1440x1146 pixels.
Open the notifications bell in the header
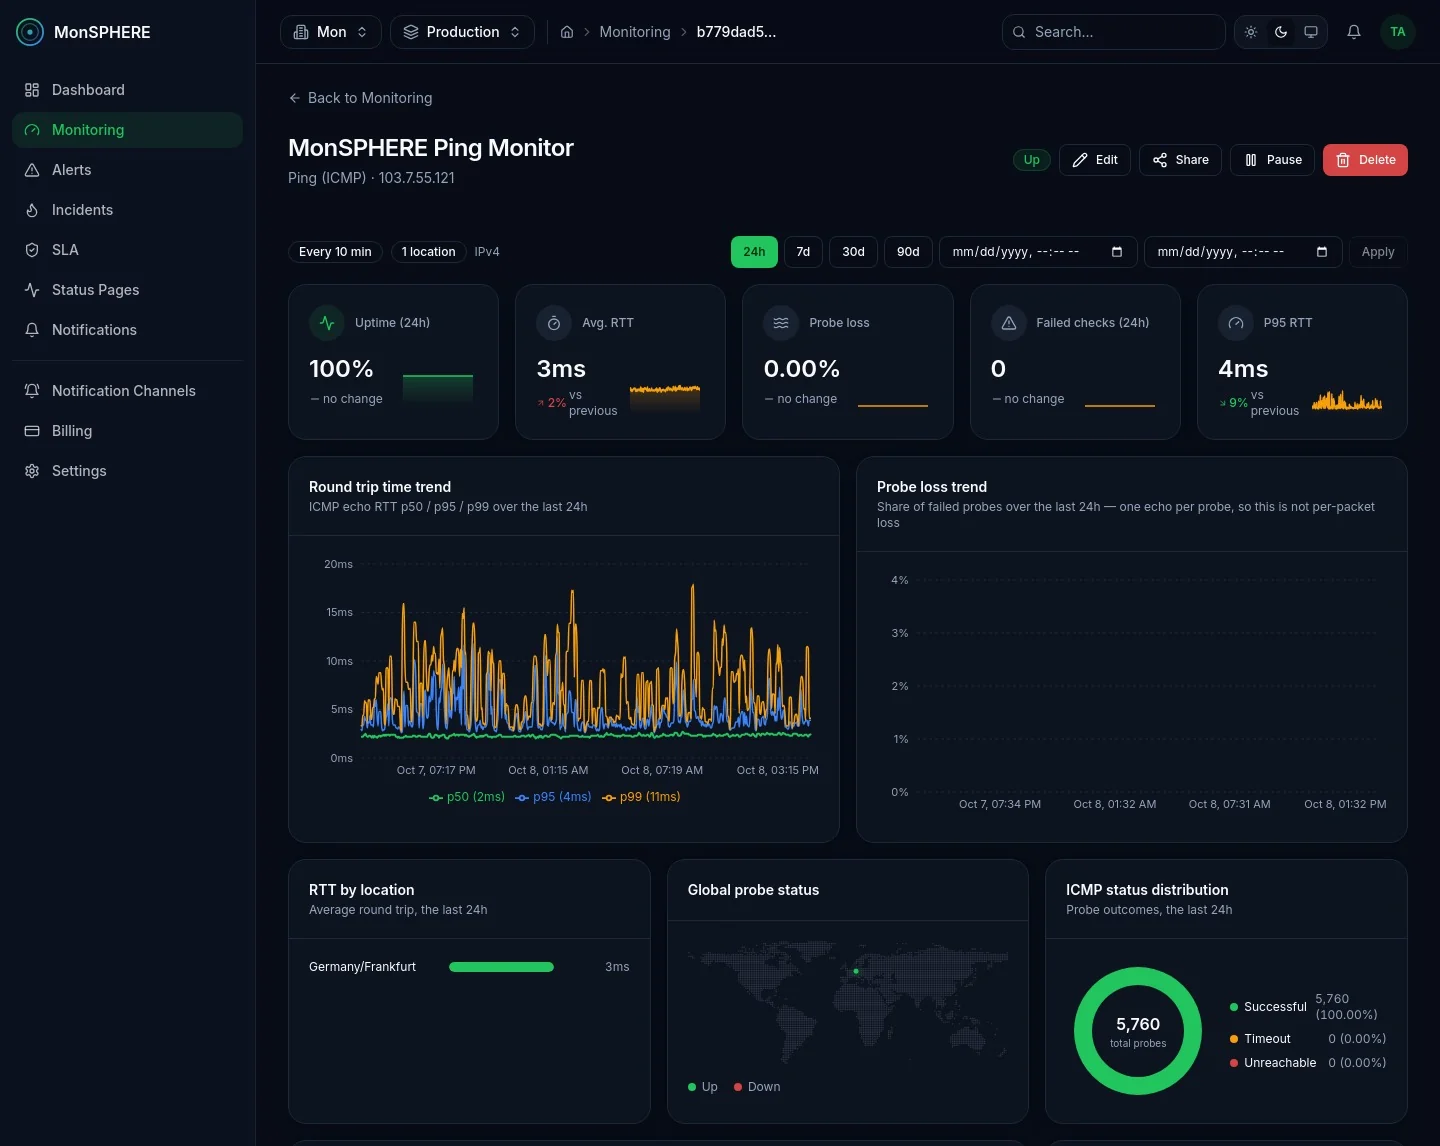coord(1354,32)
